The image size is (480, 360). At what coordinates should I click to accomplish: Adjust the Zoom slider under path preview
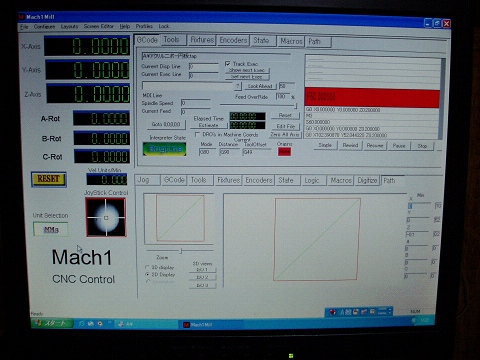[181, 251]
